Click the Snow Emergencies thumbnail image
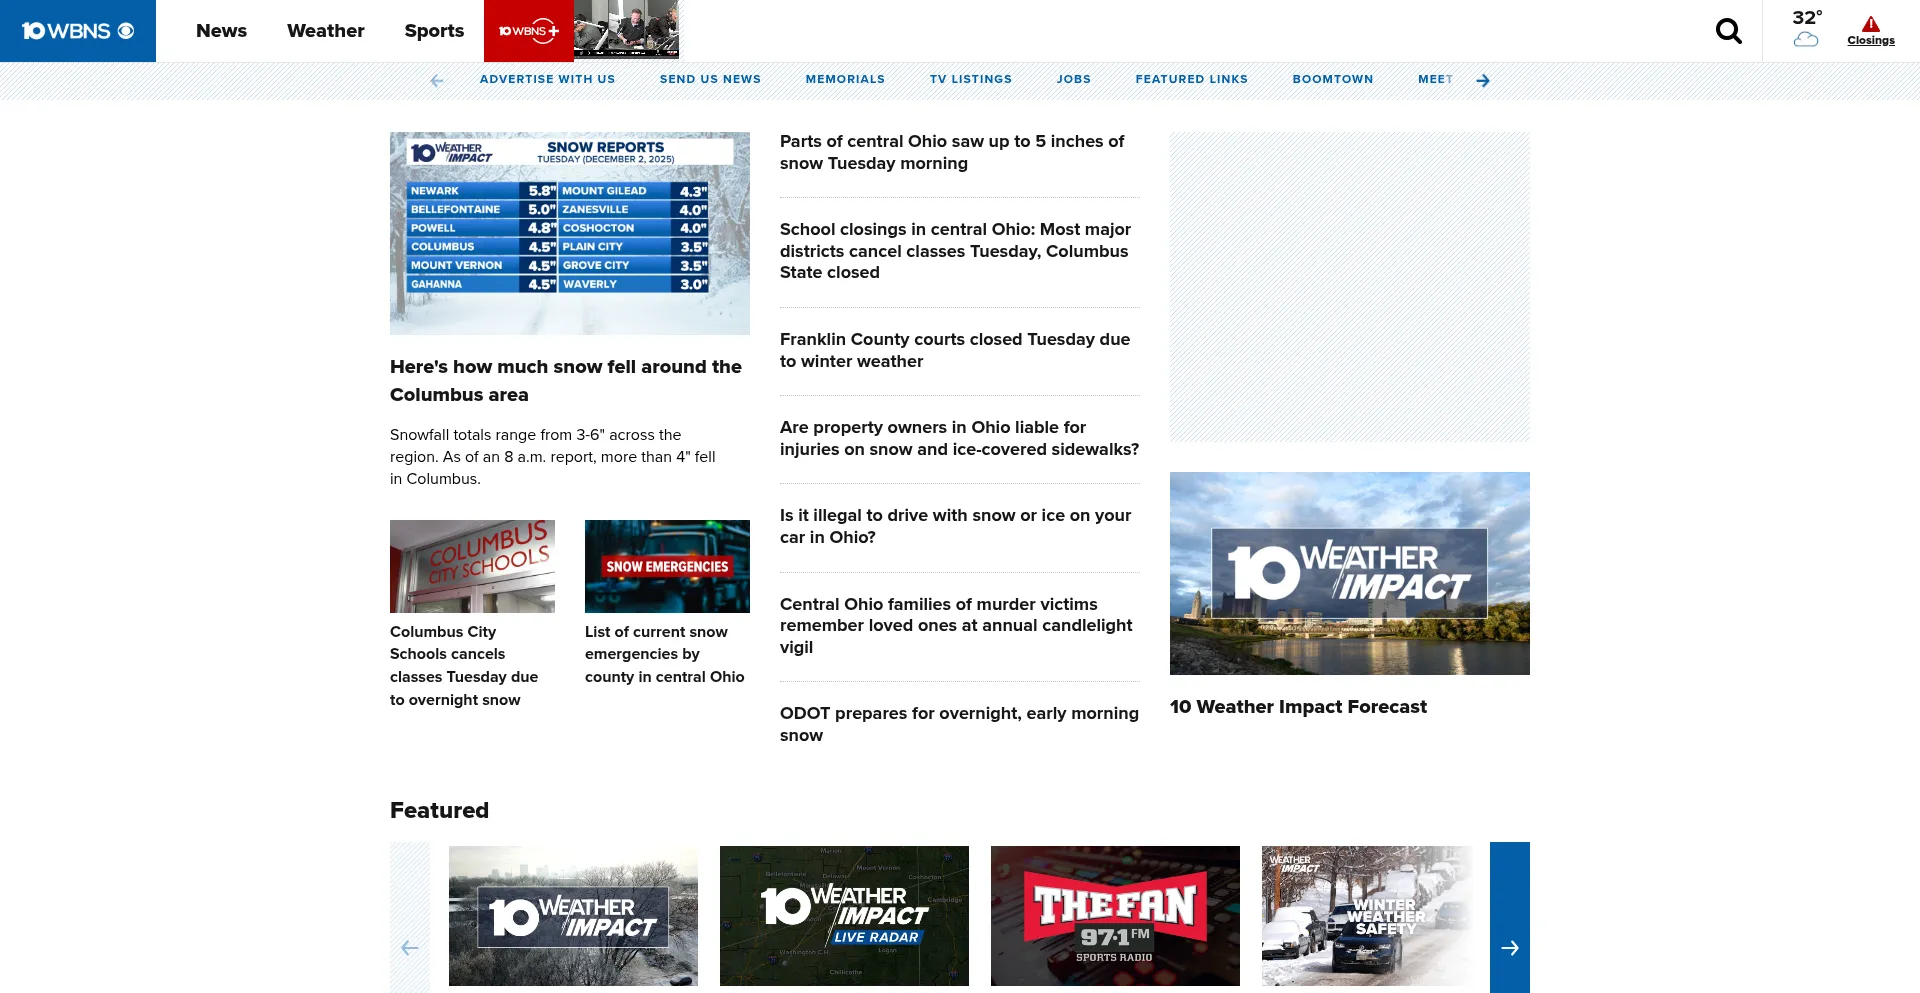The height and width of the screenshot is (993, 1920). pos(667,566)
